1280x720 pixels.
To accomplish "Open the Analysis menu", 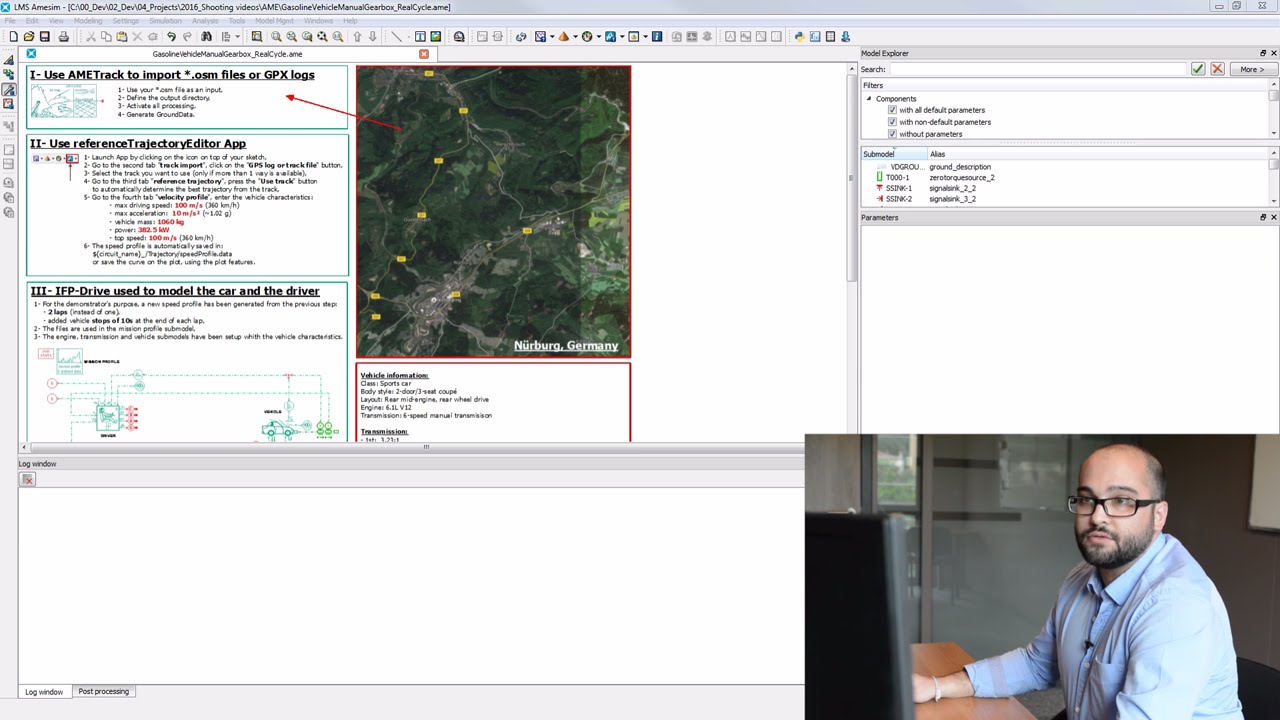I will (205, 20).
